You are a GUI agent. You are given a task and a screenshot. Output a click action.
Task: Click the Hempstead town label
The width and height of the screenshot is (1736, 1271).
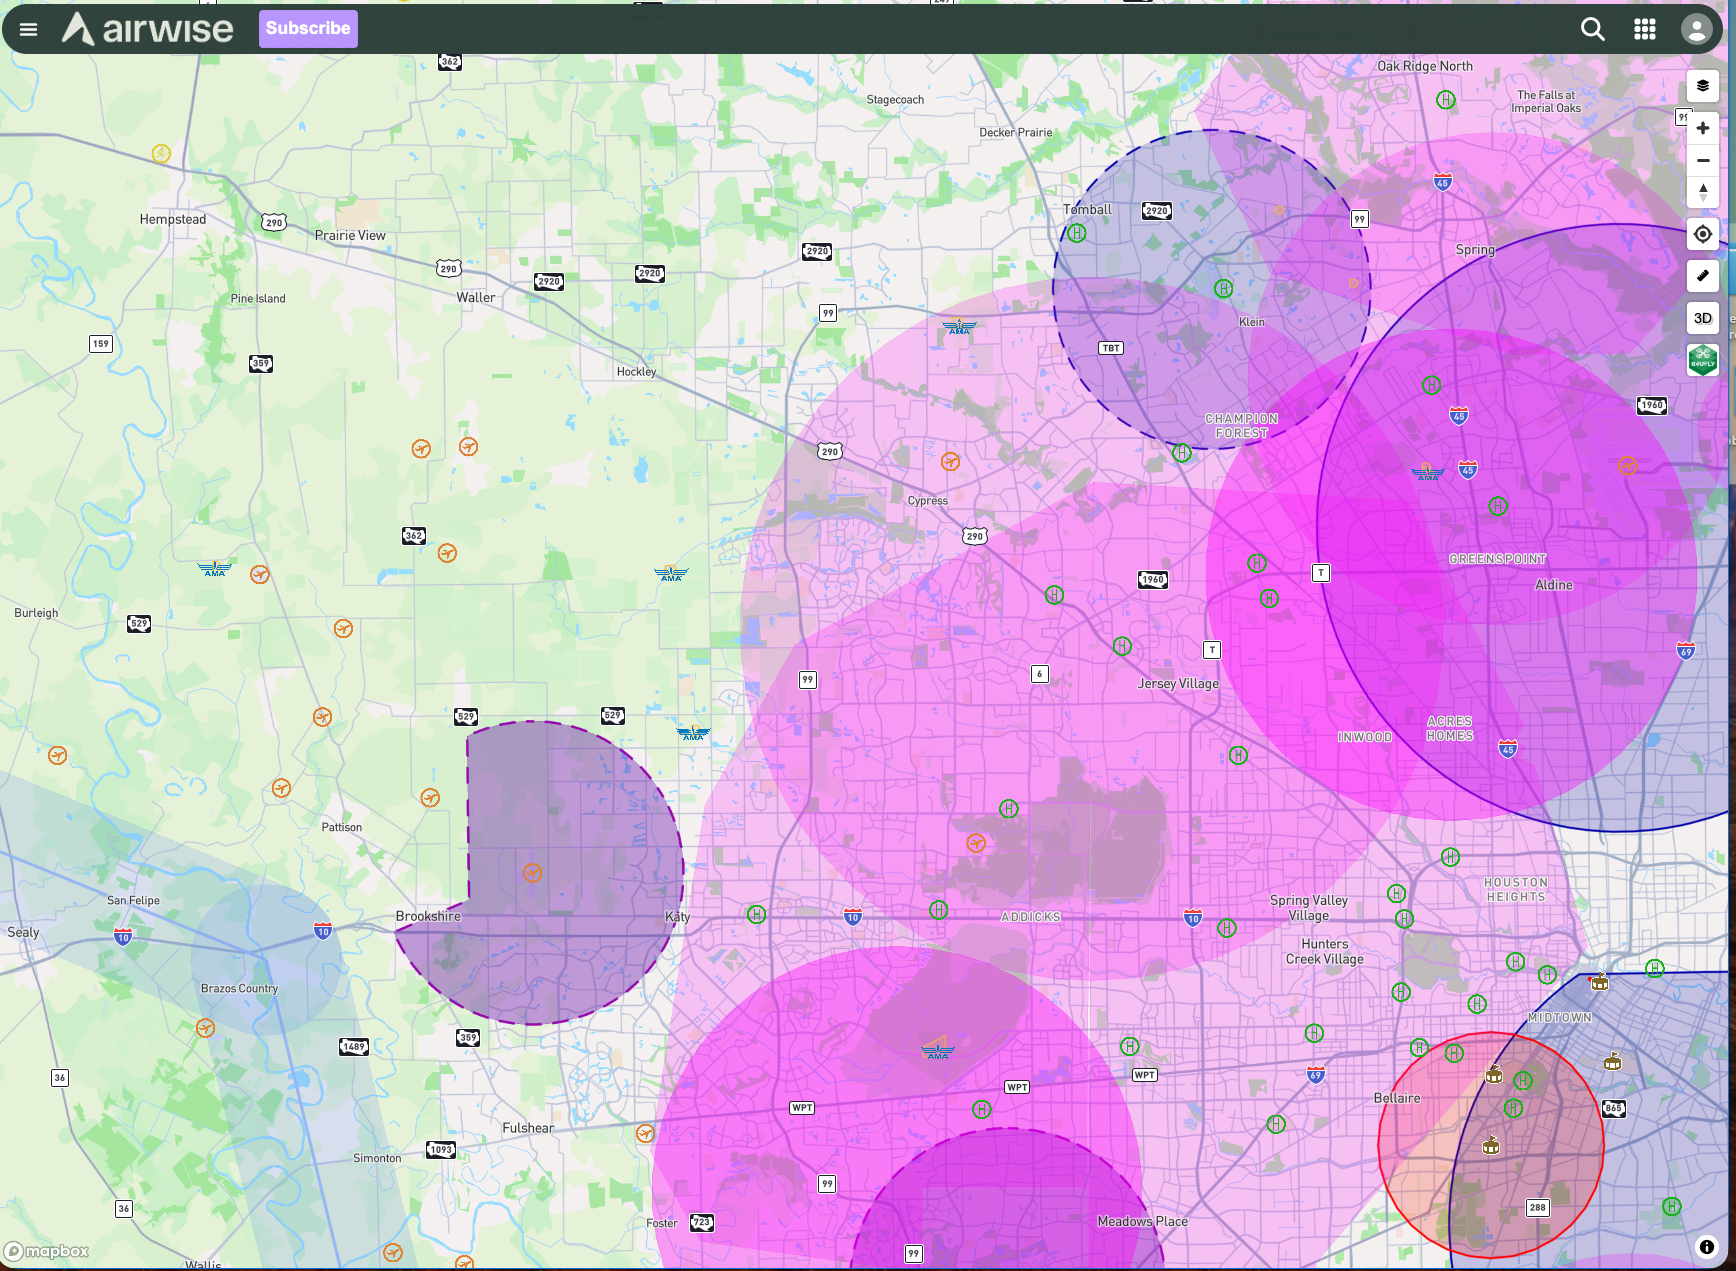[173, 219]
